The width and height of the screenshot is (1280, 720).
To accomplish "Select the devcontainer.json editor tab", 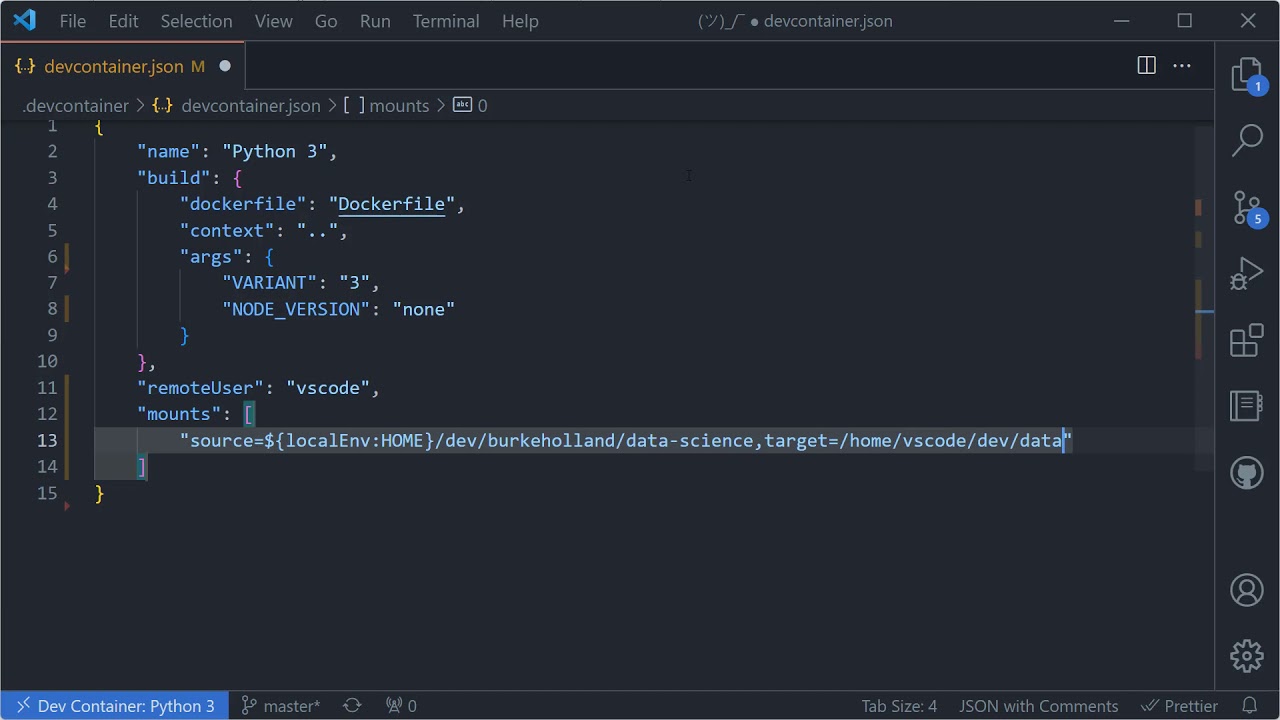I will click(x=123, y=66).
